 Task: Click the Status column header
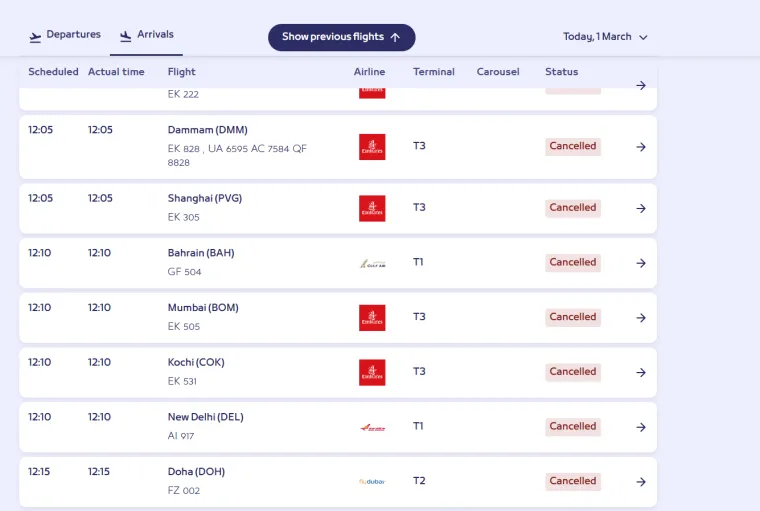coord(561,72)
